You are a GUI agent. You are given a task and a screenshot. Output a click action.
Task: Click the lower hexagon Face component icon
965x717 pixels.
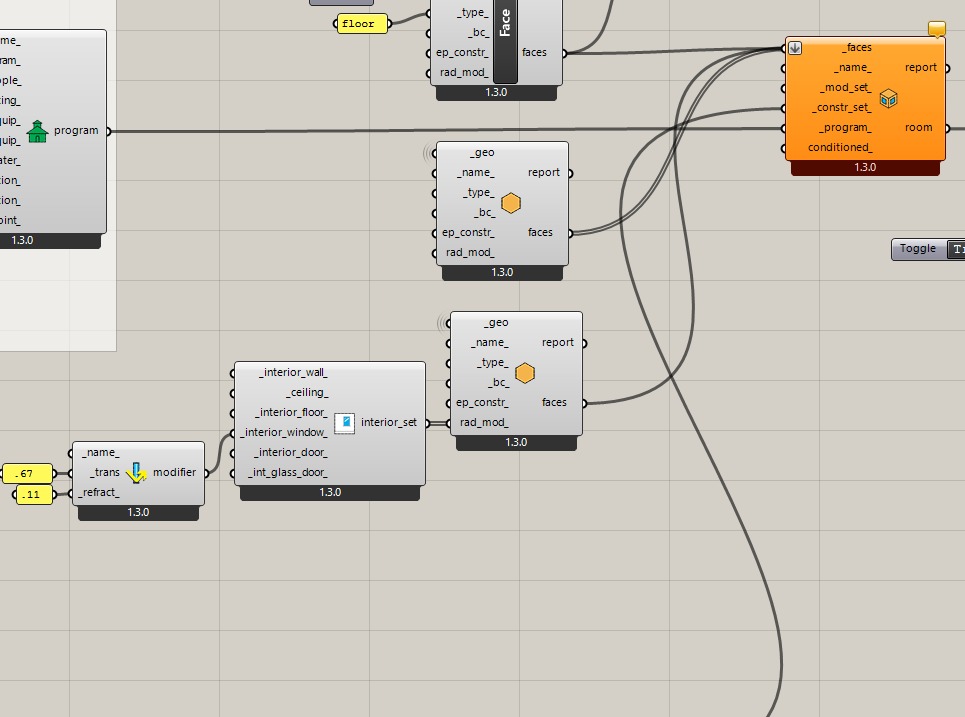pyautogui.click(x=524, y=373)
